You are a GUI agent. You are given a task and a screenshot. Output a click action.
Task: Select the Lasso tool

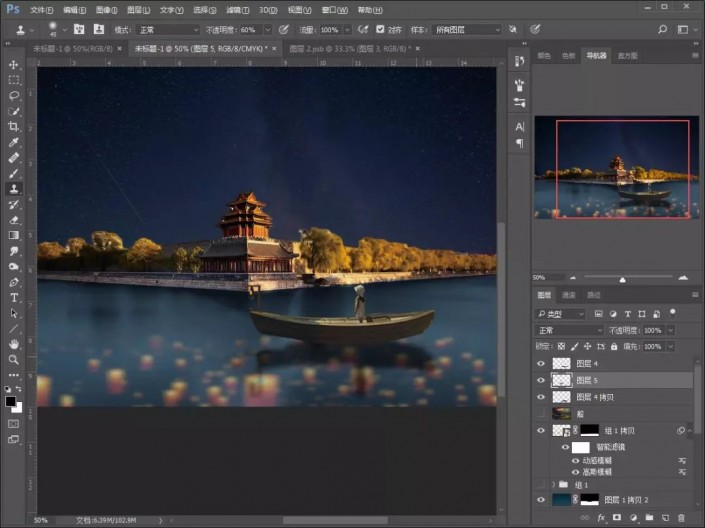point(13,95)
